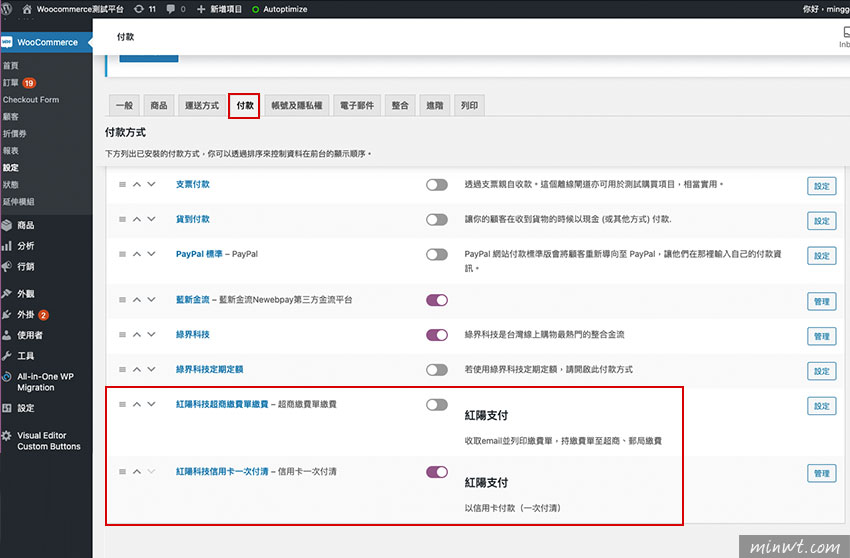Switch to the 商品 settings tab
The width and height of the screenshot is (850, 558).
[159, 105]
